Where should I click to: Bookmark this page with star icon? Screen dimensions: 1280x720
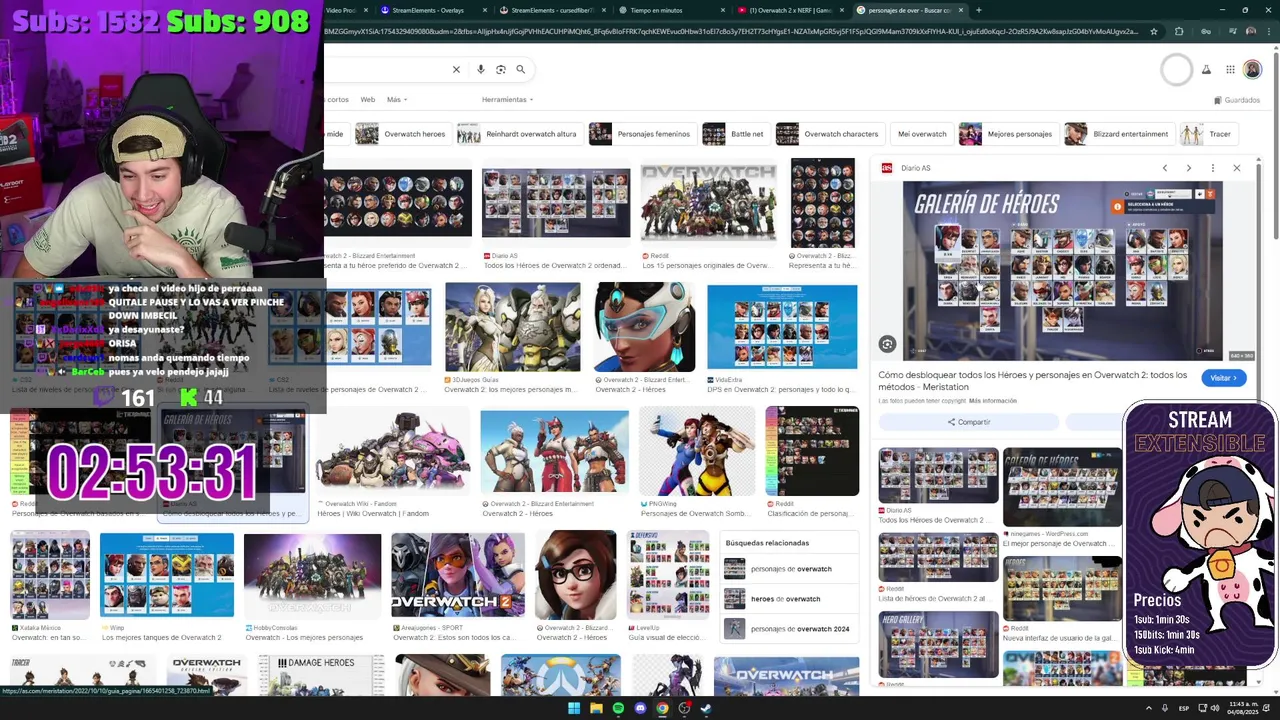click(1154, 31)
